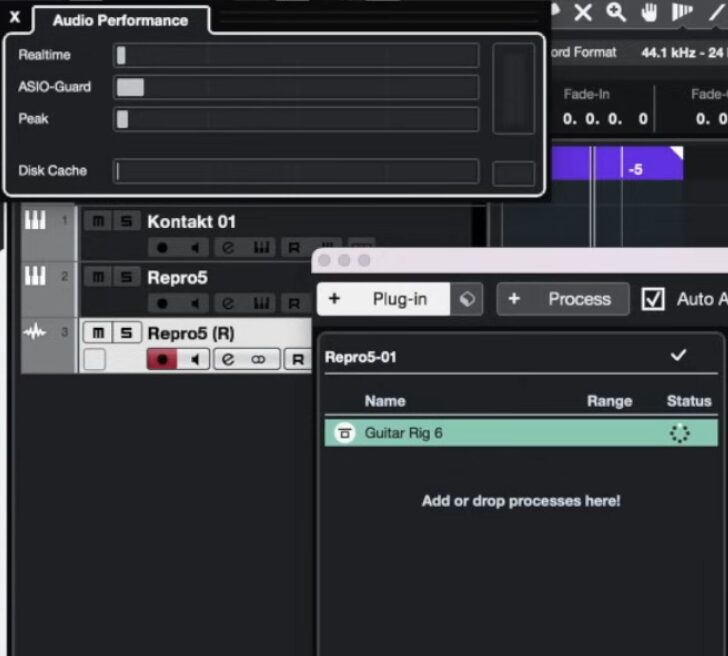728x656 pixels.
Task: Open favorites tag icon beside Plug-in button
Action: (x=466, y=299)
